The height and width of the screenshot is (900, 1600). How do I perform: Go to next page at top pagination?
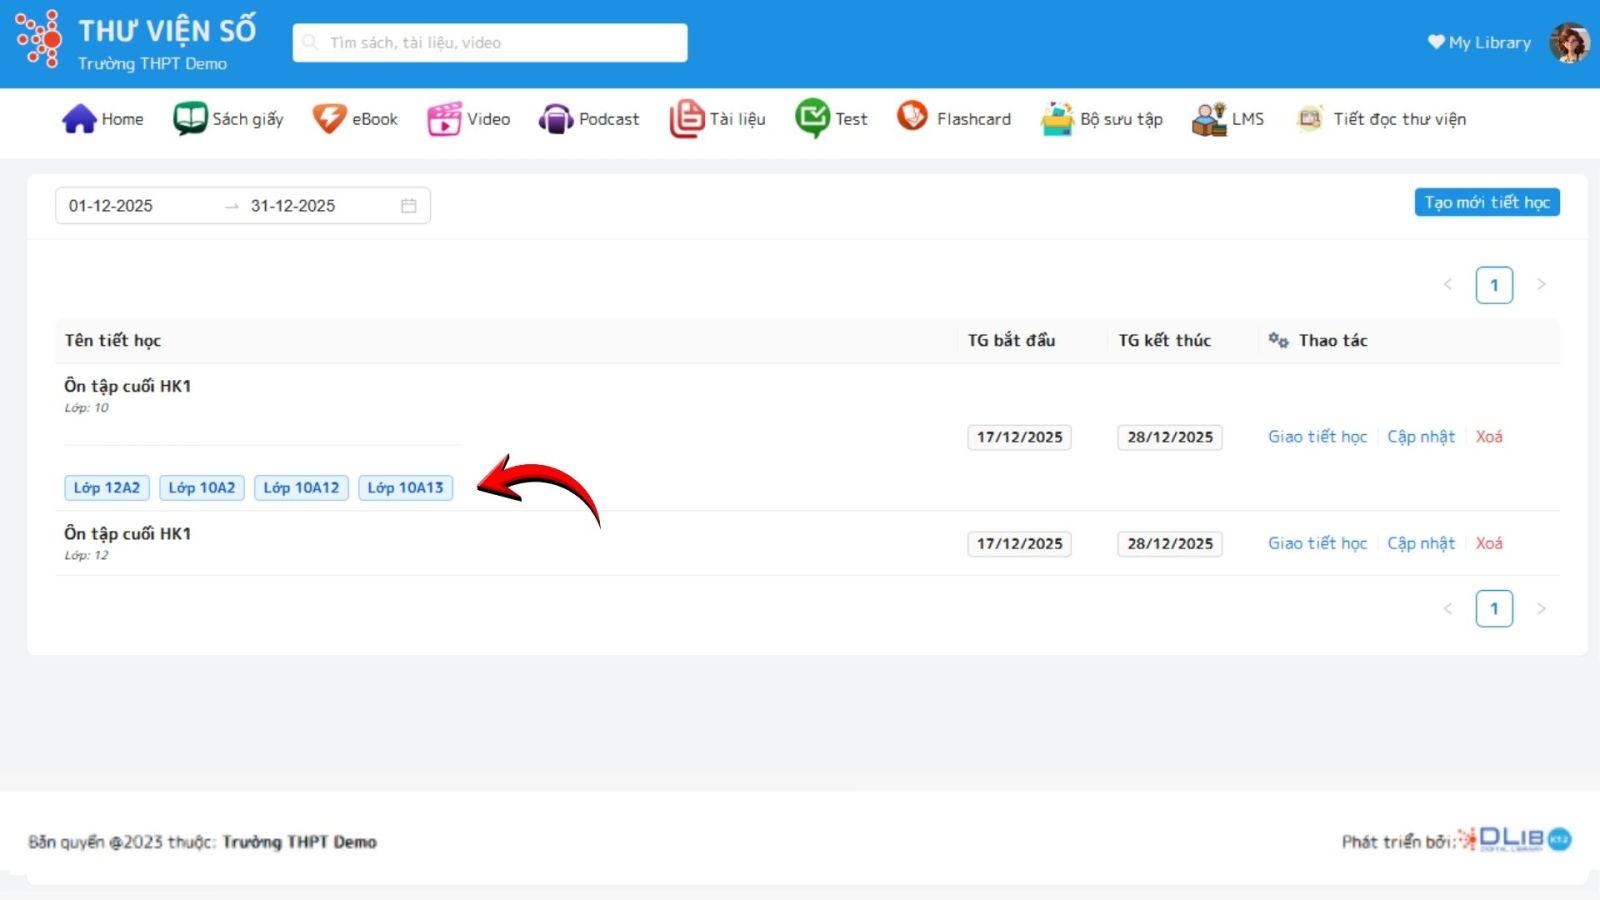(x=1541, y=285)
